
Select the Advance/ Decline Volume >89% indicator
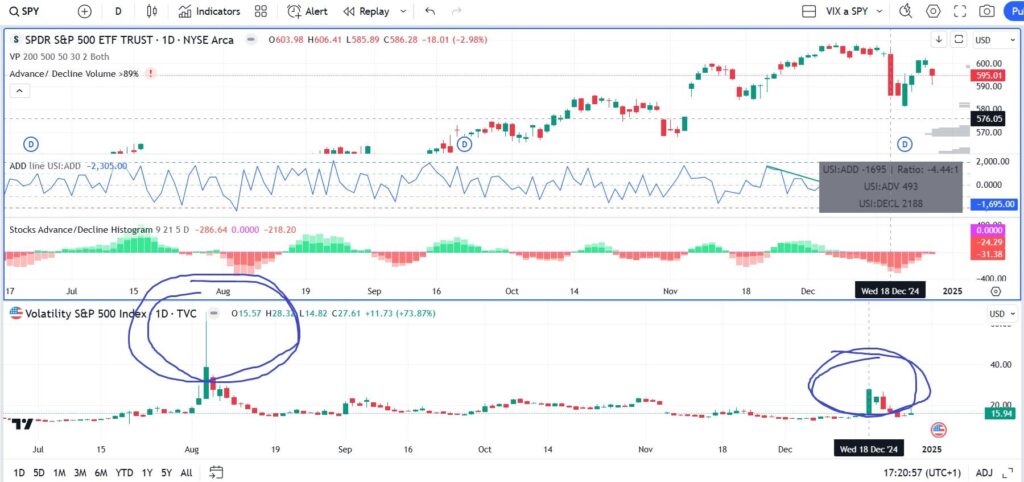tap(74, 74)
